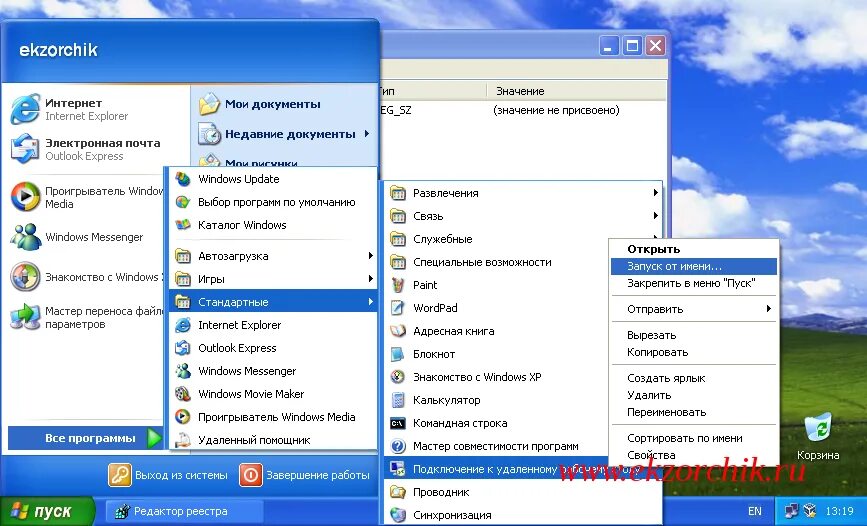The image size is (867, 526).
Task: Open Калькулятор entry
Action: click(x=495, y=400)
